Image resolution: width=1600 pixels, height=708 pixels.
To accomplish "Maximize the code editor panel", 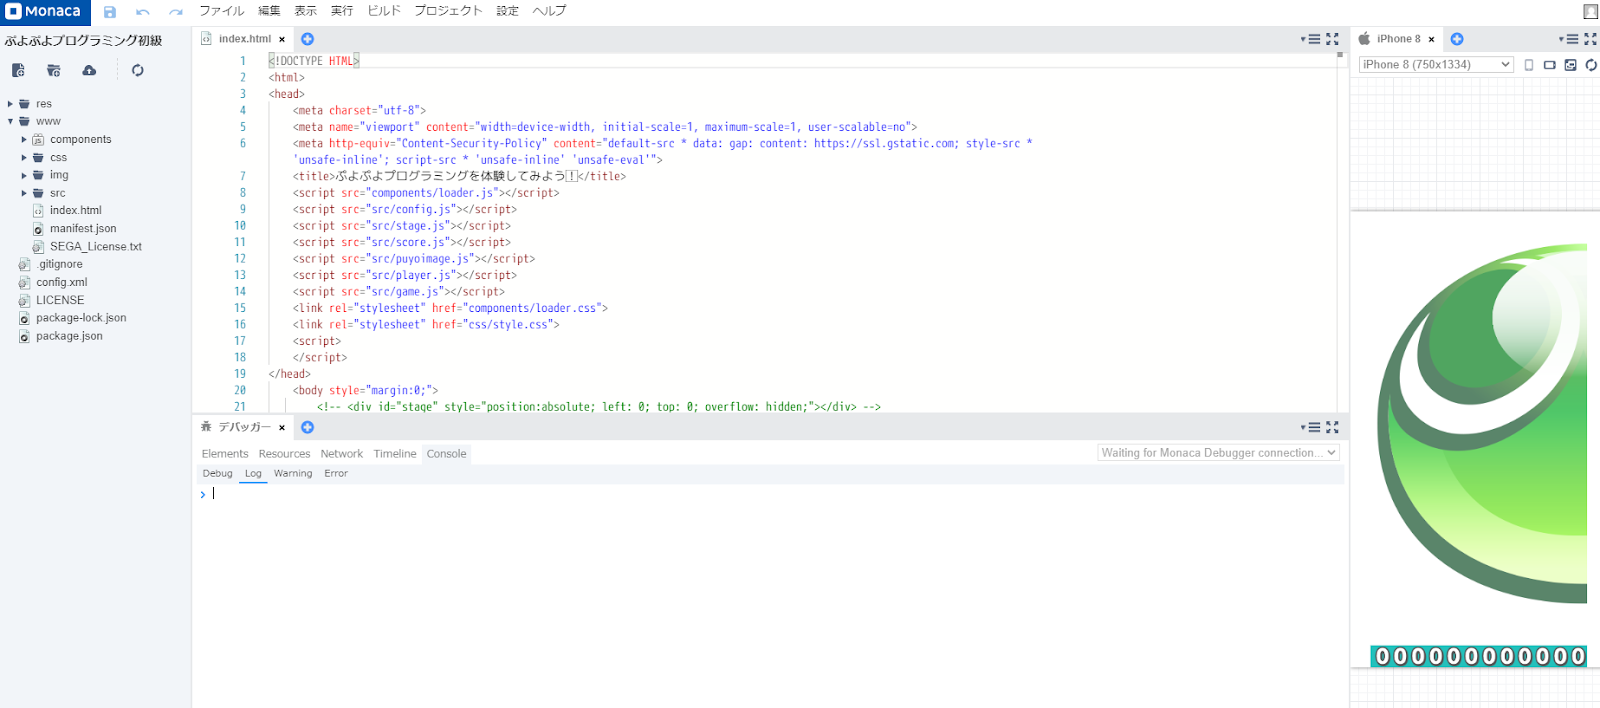I will [1332, 39].
